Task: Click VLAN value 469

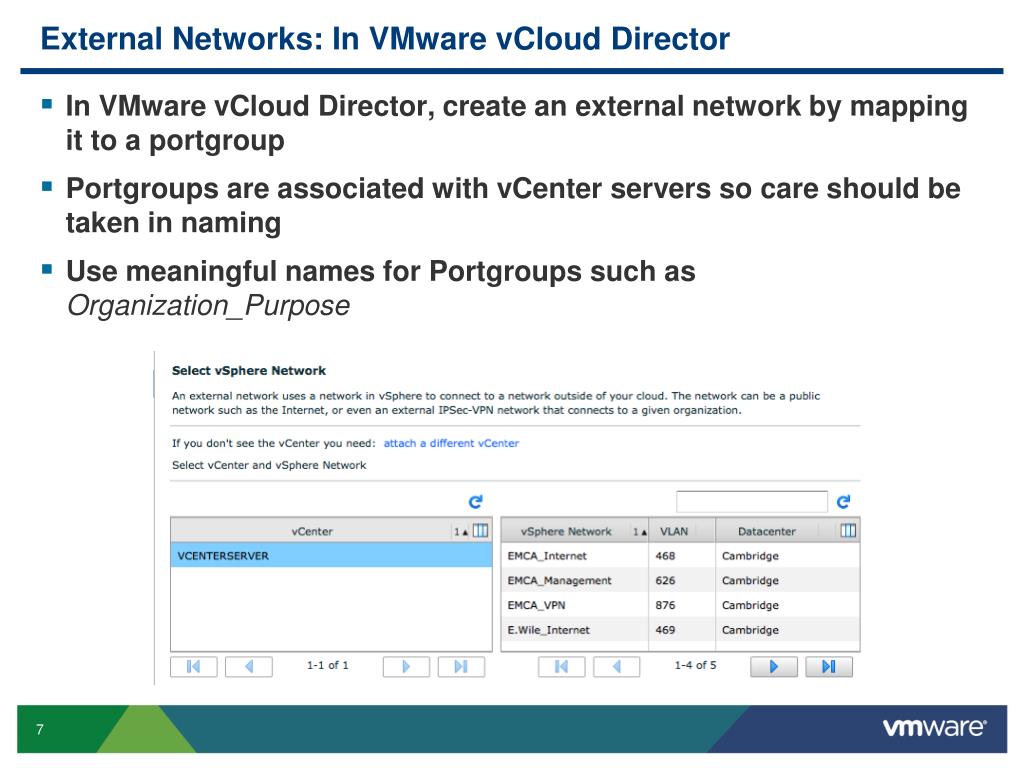Action: pyautogui.click(x=665, y=630)
